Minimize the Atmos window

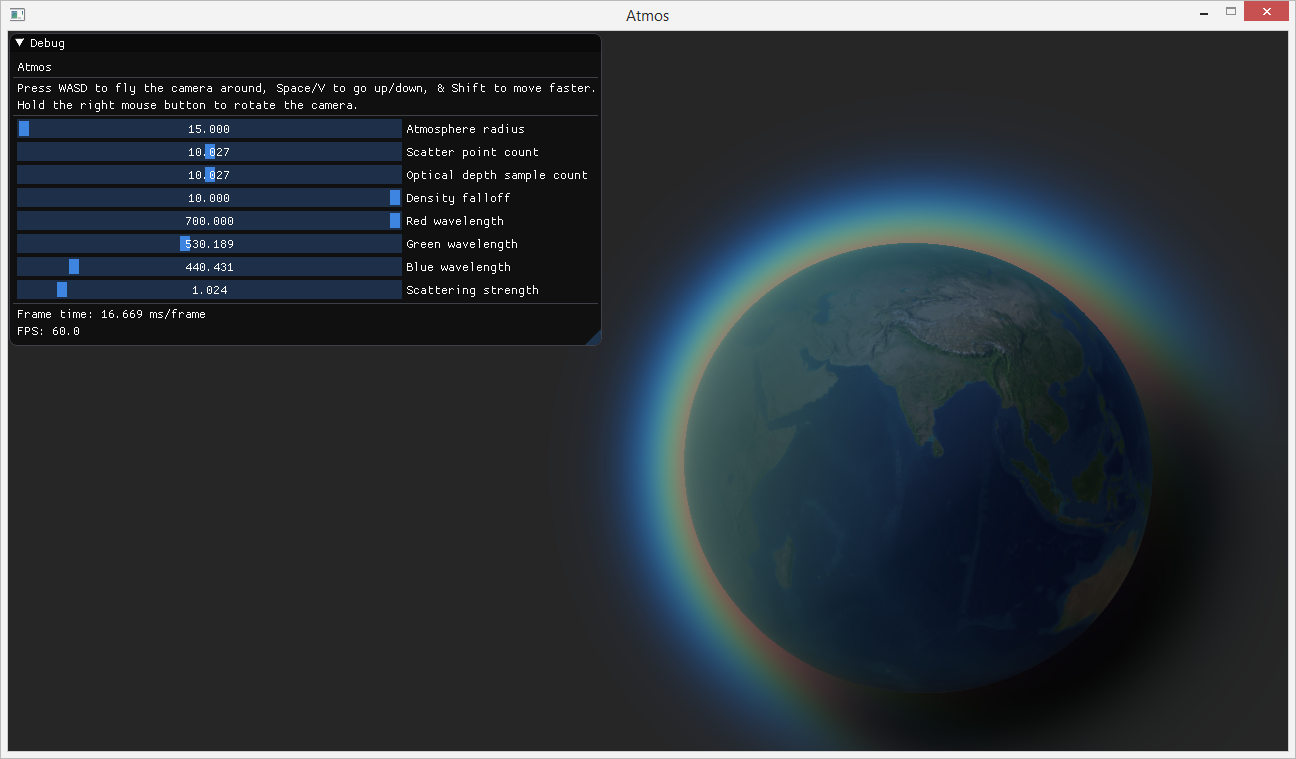tap(1203, 12)
